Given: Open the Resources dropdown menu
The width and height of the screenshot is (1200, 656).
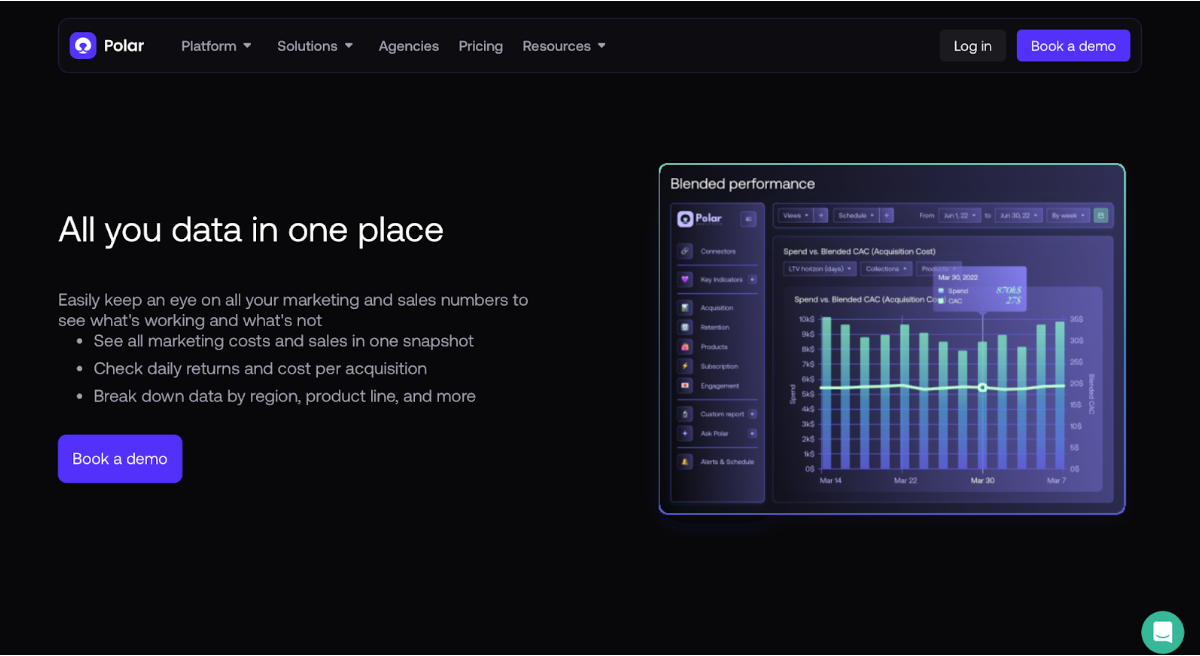Looking at the screenshot, I should pyautogui.click(x=564, y=46).
